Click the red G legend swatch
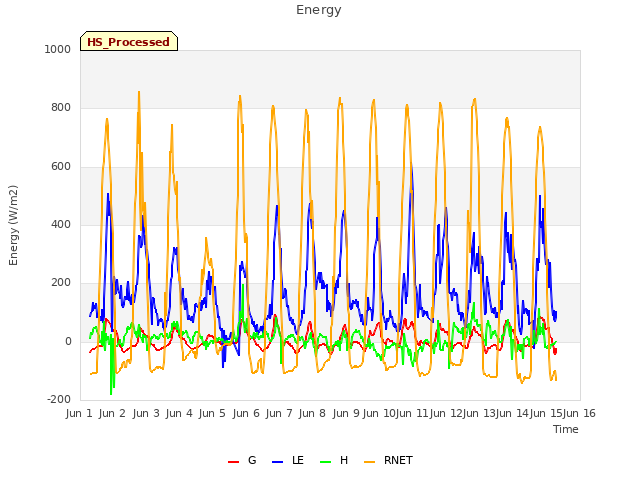 pyautogui.click(x=233, y=462)
